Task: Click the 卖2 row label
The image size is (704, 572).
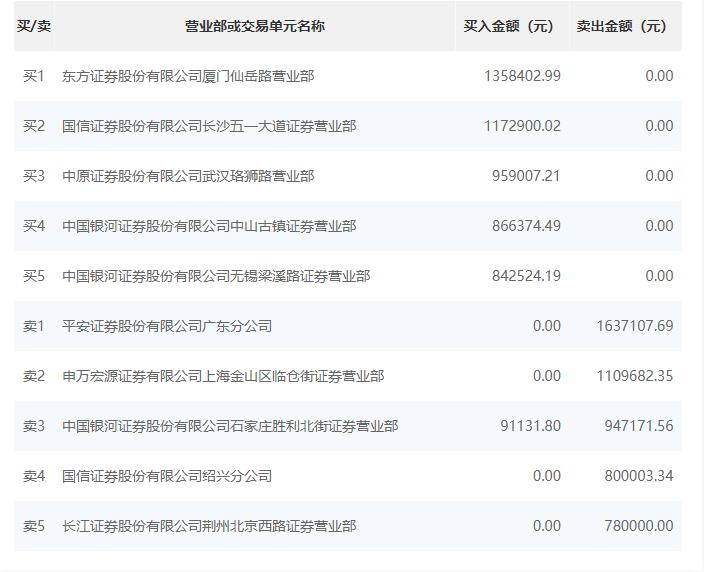Action: coord(34,375)
